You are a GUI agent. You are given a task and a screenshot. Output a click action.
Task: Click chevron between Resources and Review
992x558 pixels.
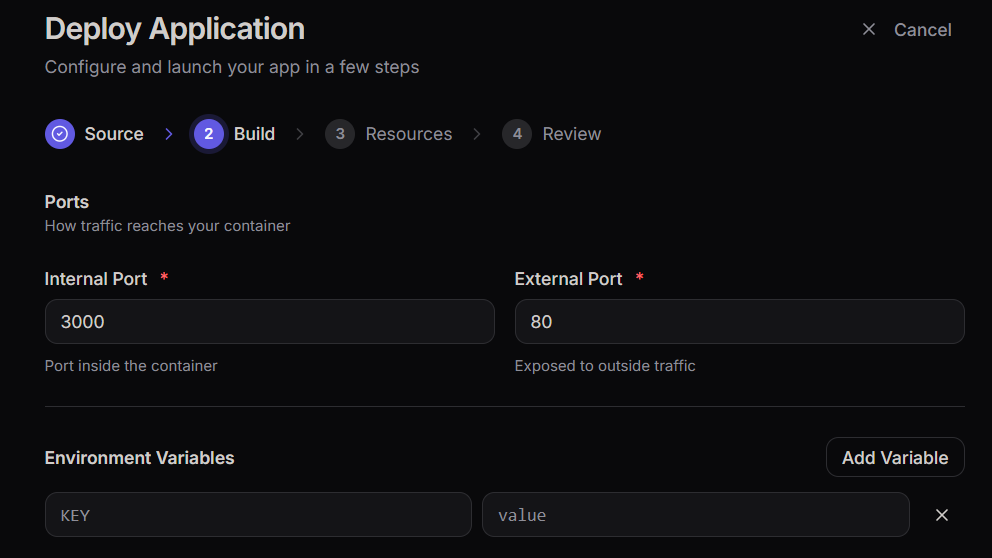477,134
